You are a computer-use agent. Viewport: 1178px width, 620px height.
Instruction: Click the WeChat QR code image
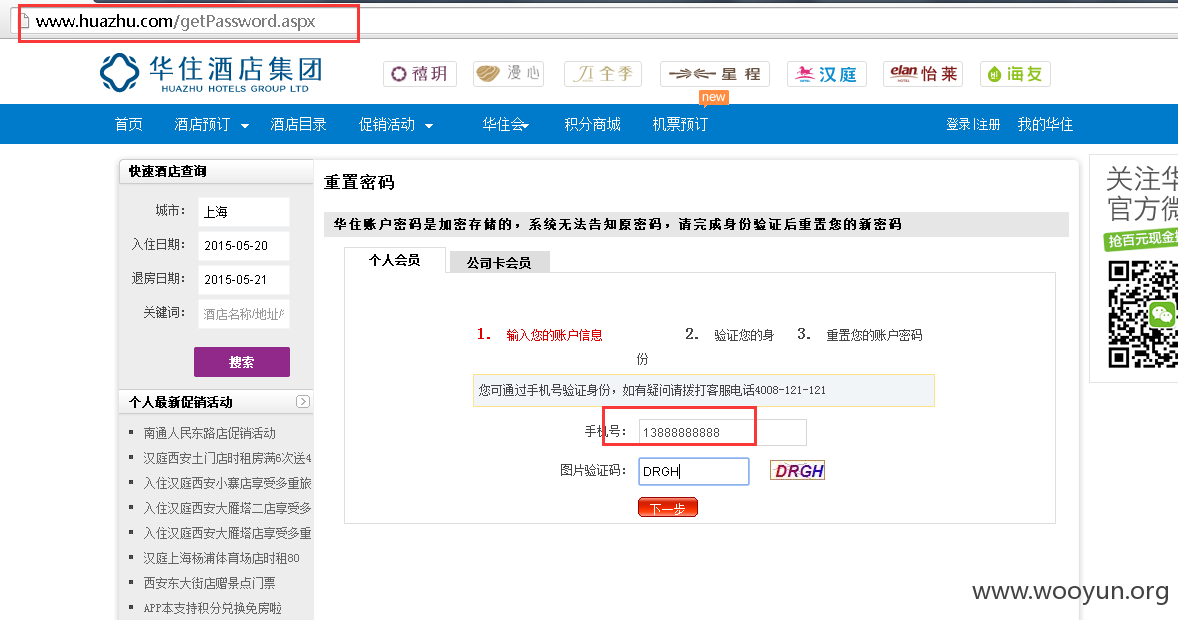[x=1143, y=314]
